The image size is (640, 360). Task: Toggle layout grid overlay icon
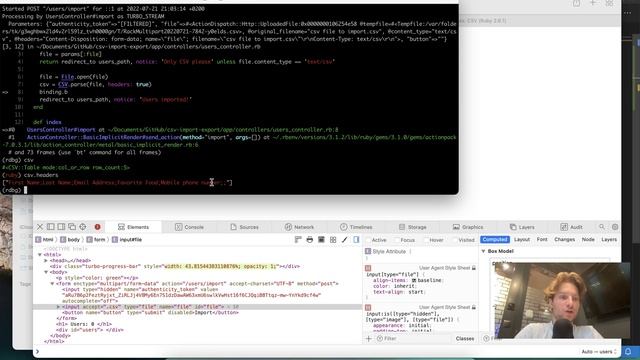(x=333, y=240)
